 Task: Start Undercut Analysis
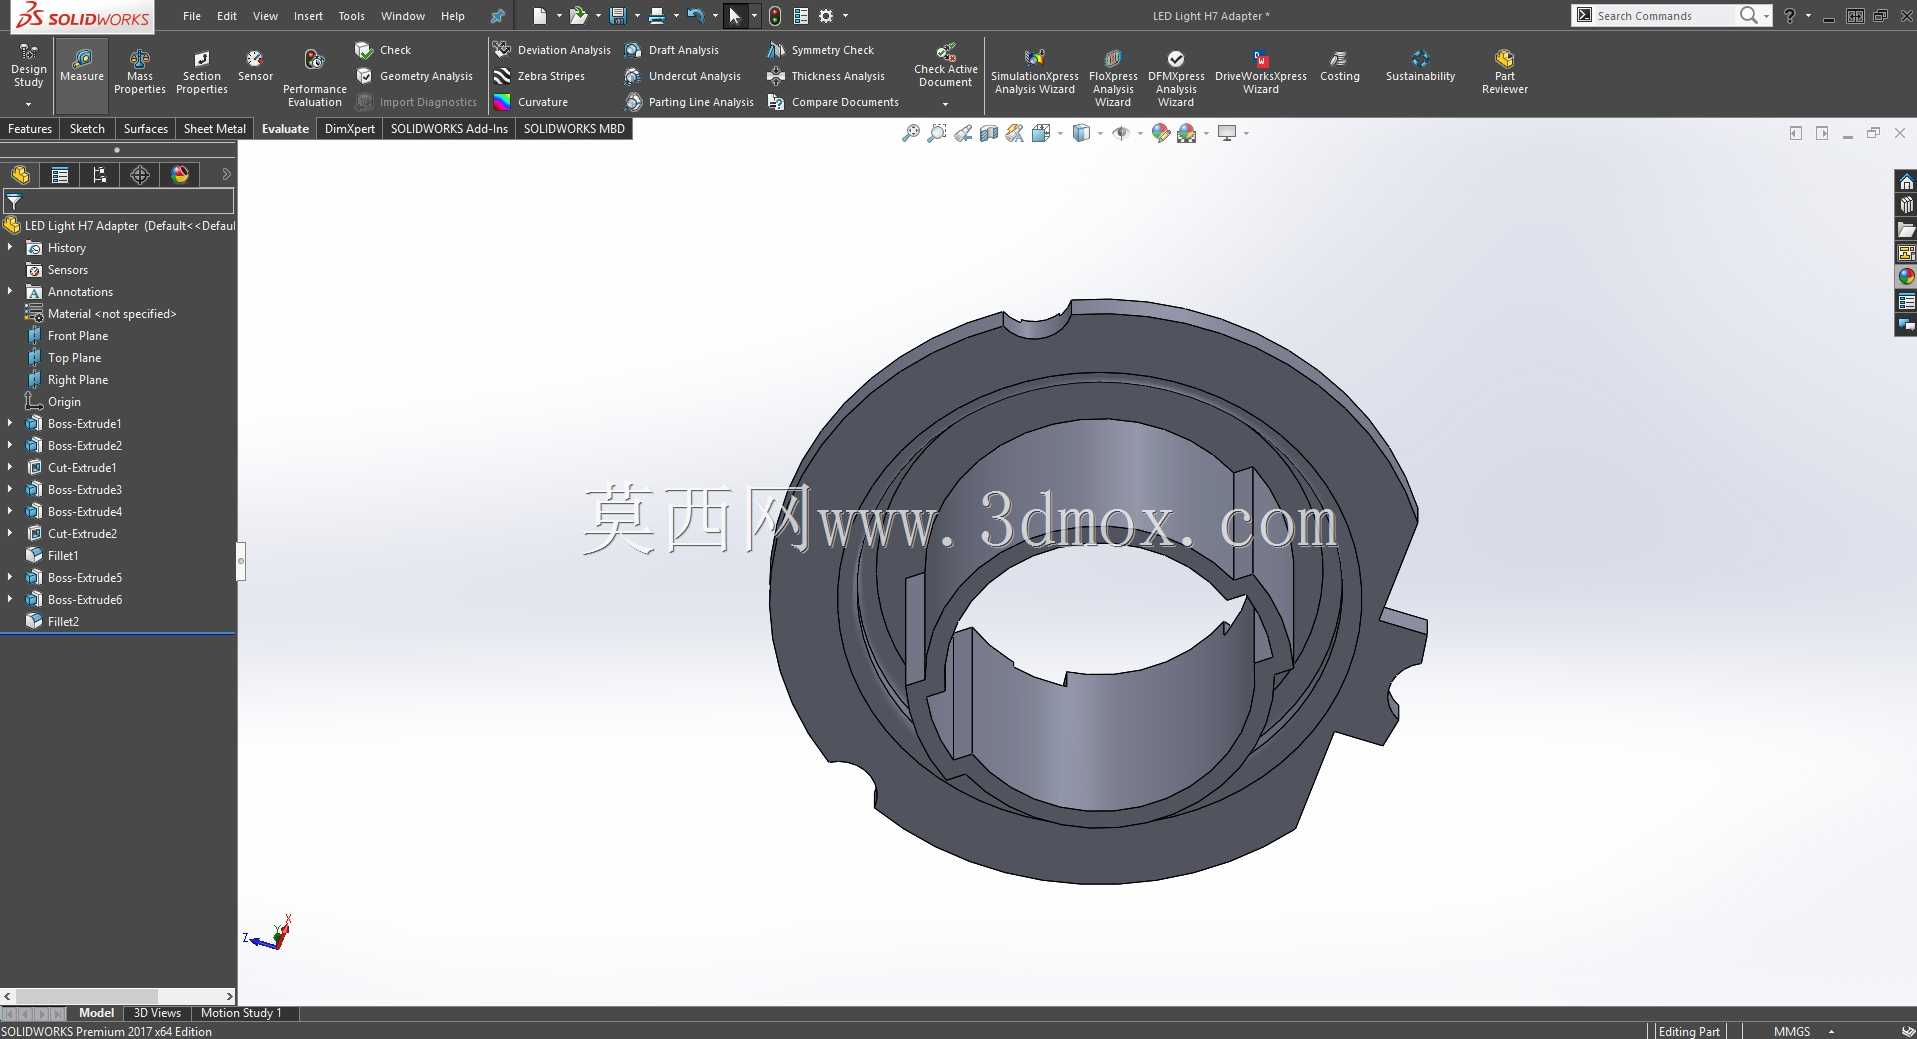pos(683,76)
